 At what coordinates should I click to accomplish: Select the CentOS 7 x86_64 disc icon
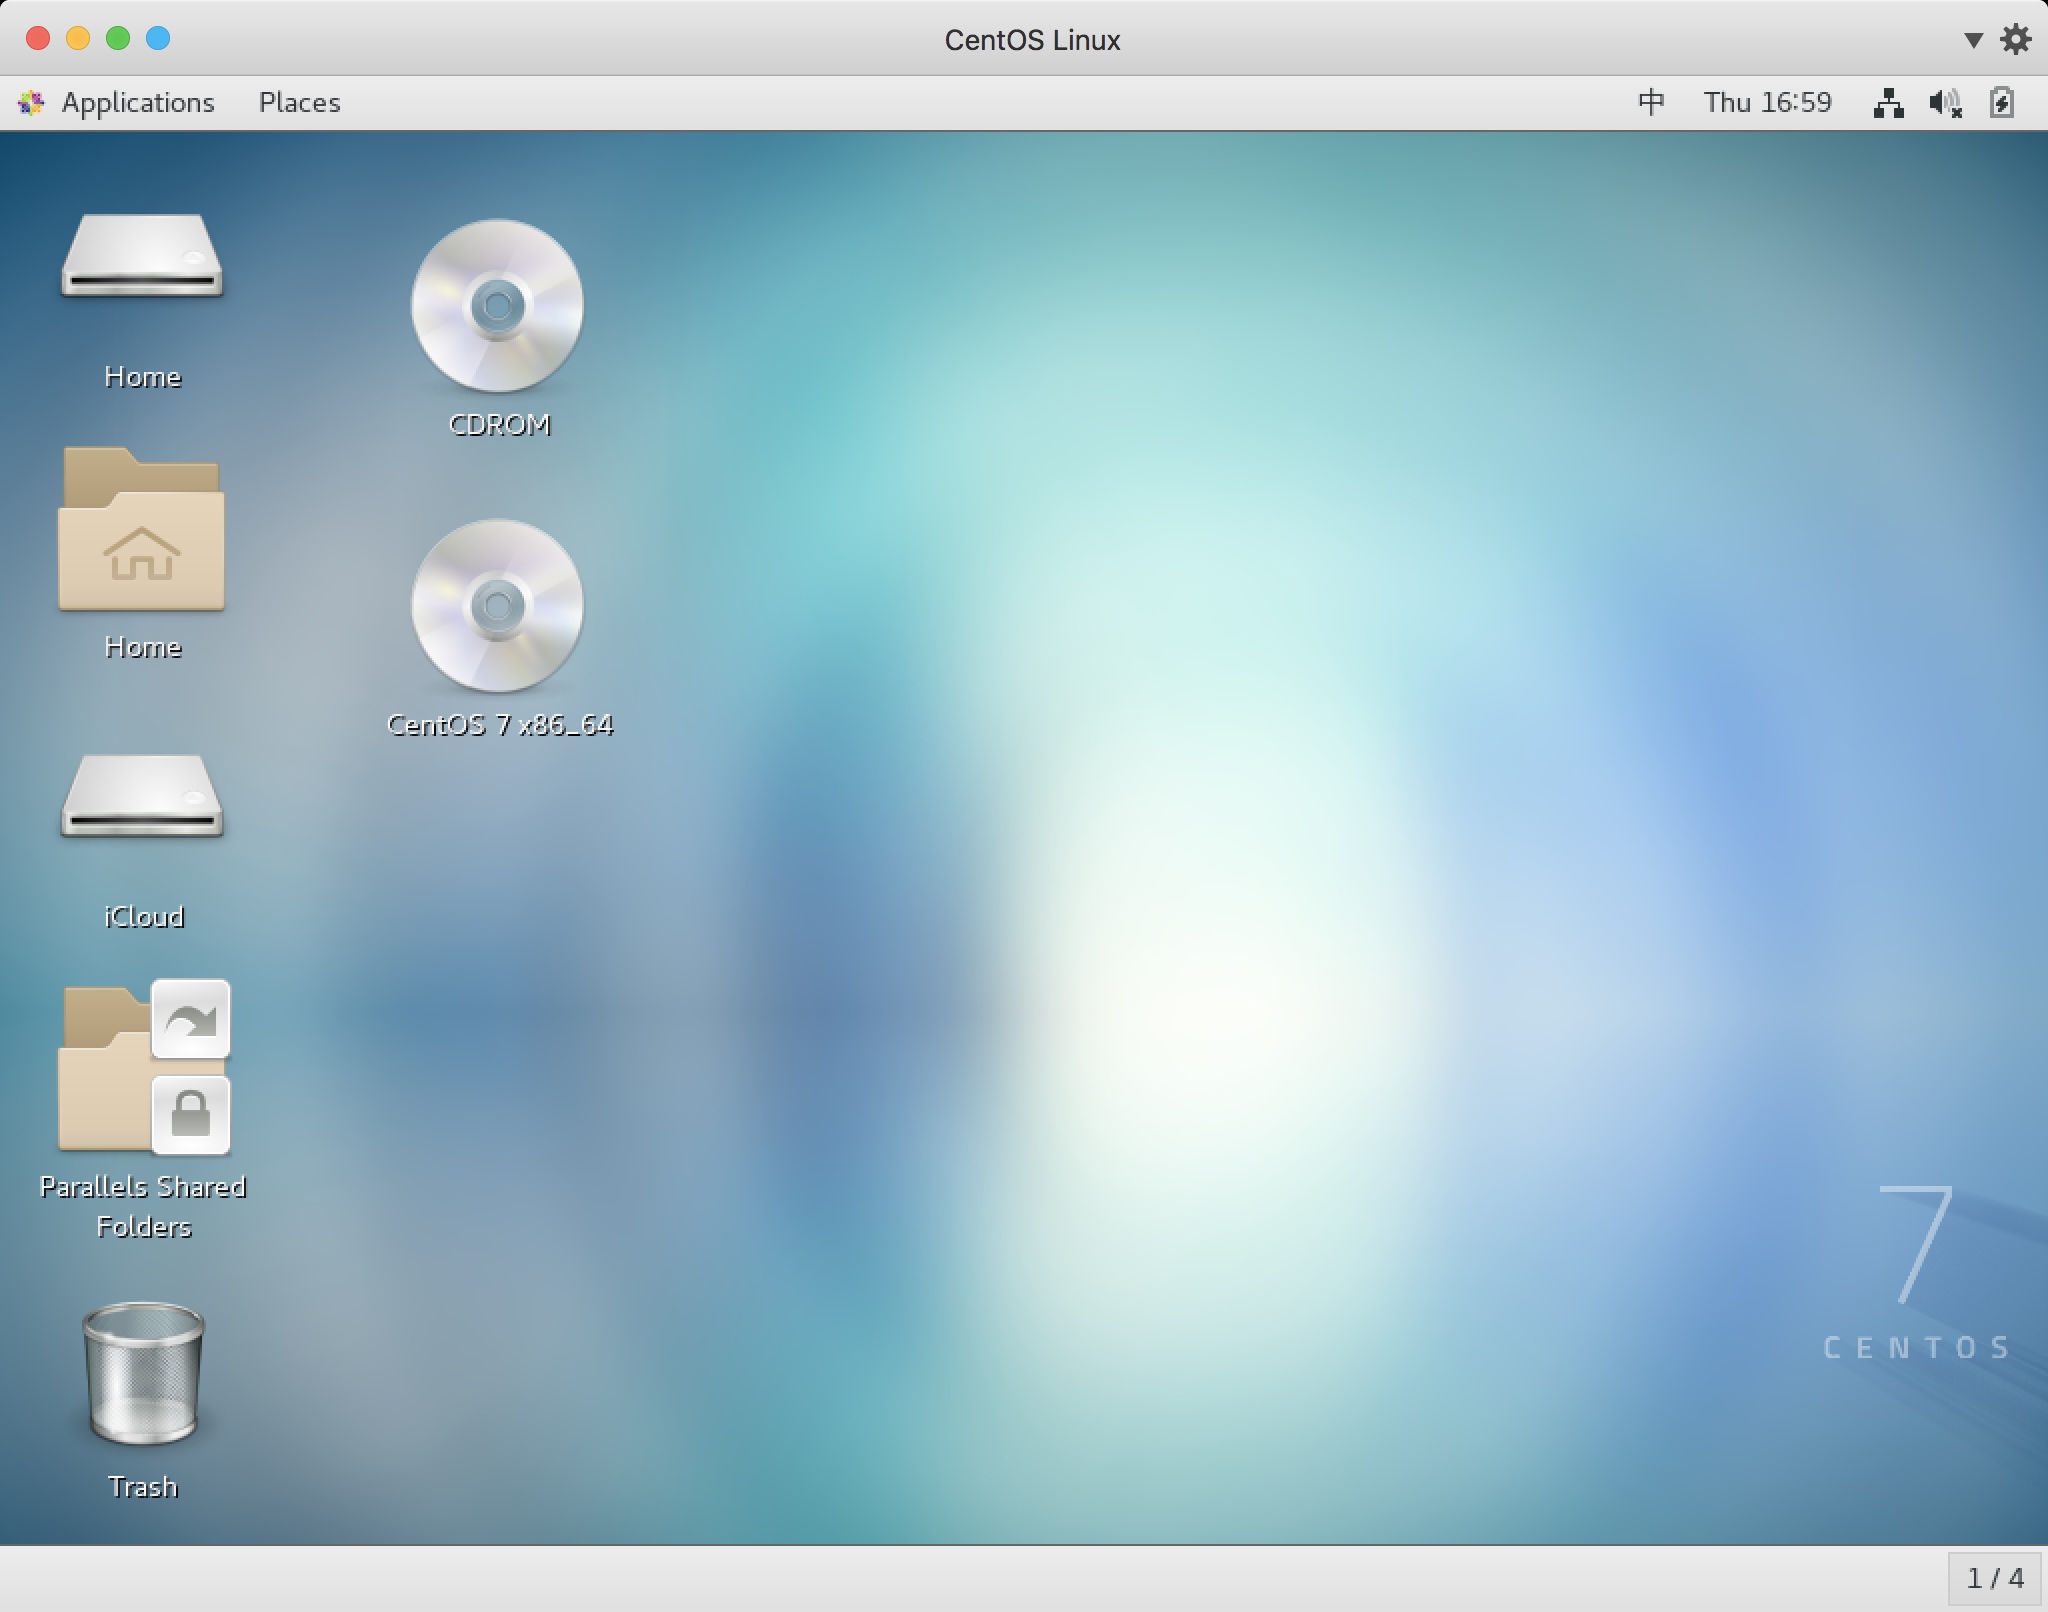click(497, 605)
